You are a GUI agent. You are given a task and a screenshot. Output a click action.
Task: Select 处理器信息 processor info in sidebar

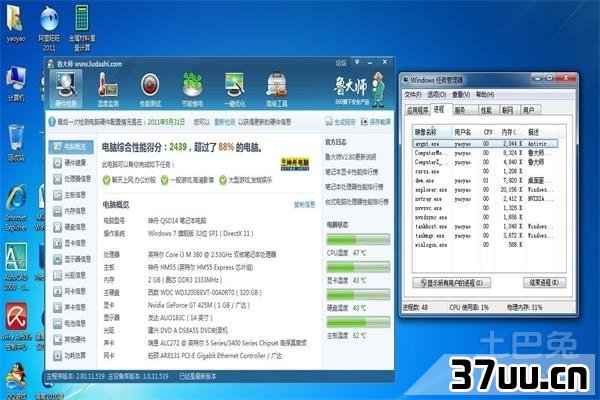click(71, 179)
